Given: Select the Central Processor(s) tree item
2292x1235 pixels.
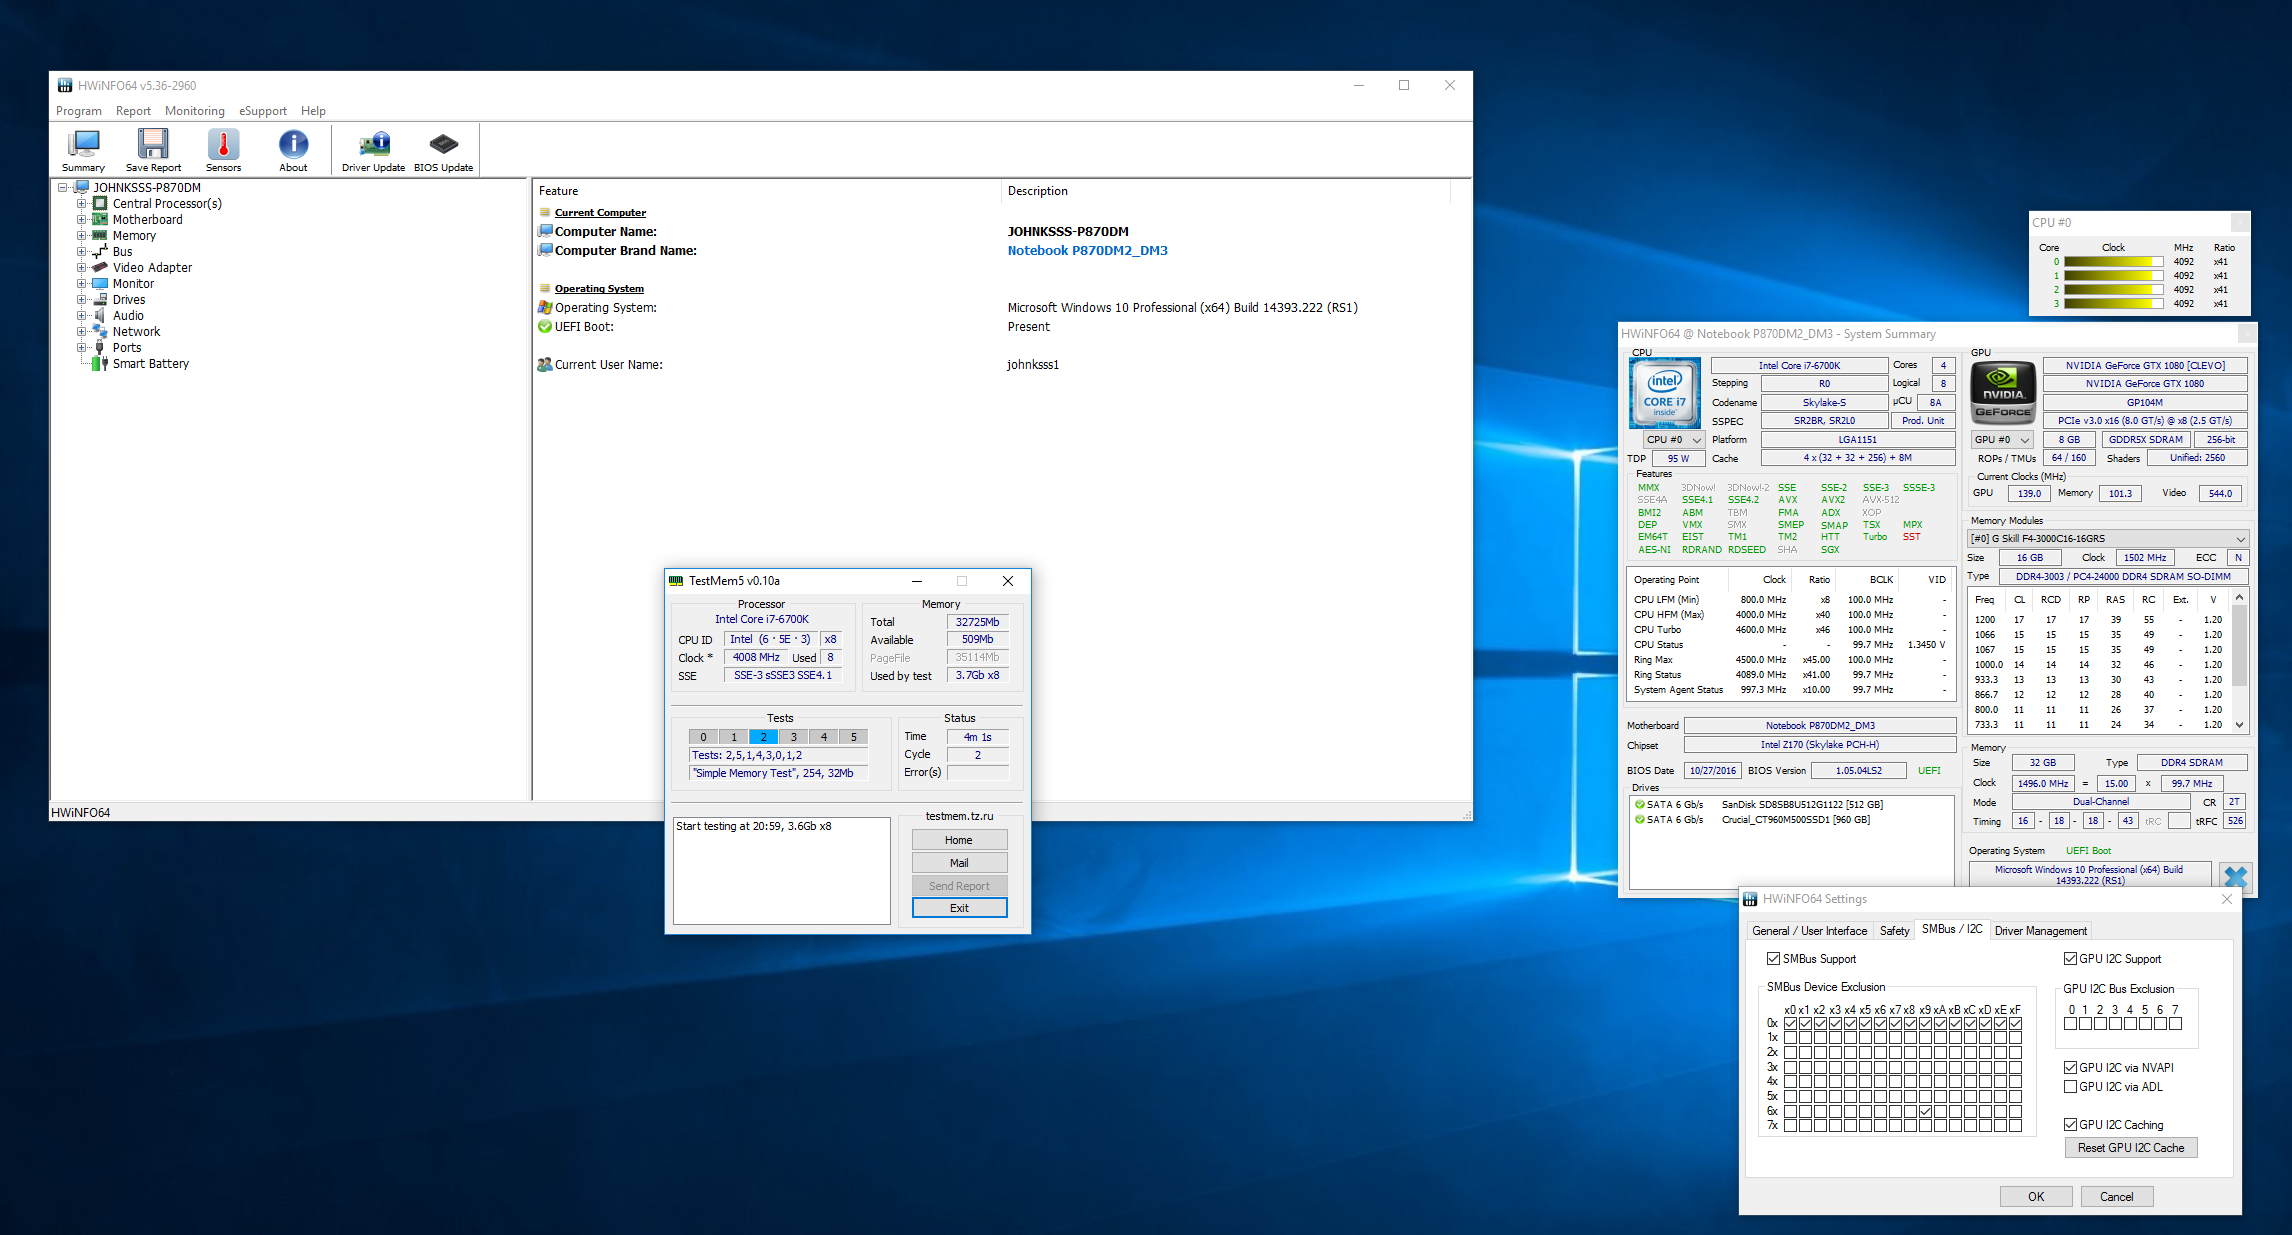Looking at the screenshot, I should tap(167, 204).
